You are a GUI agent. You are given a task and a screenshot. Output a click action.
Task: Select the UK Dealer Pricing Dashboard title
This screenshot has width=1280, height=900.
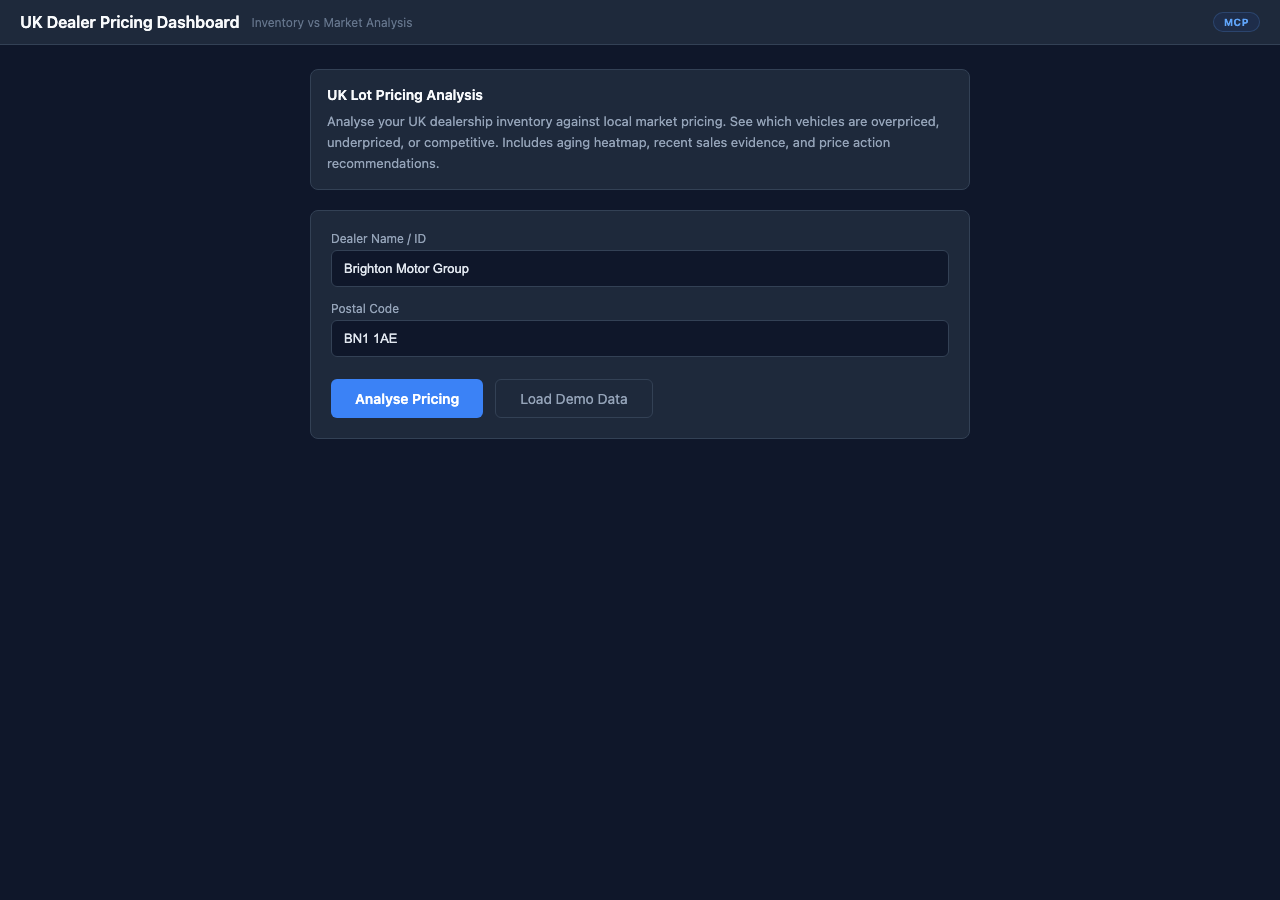[130, 22]
